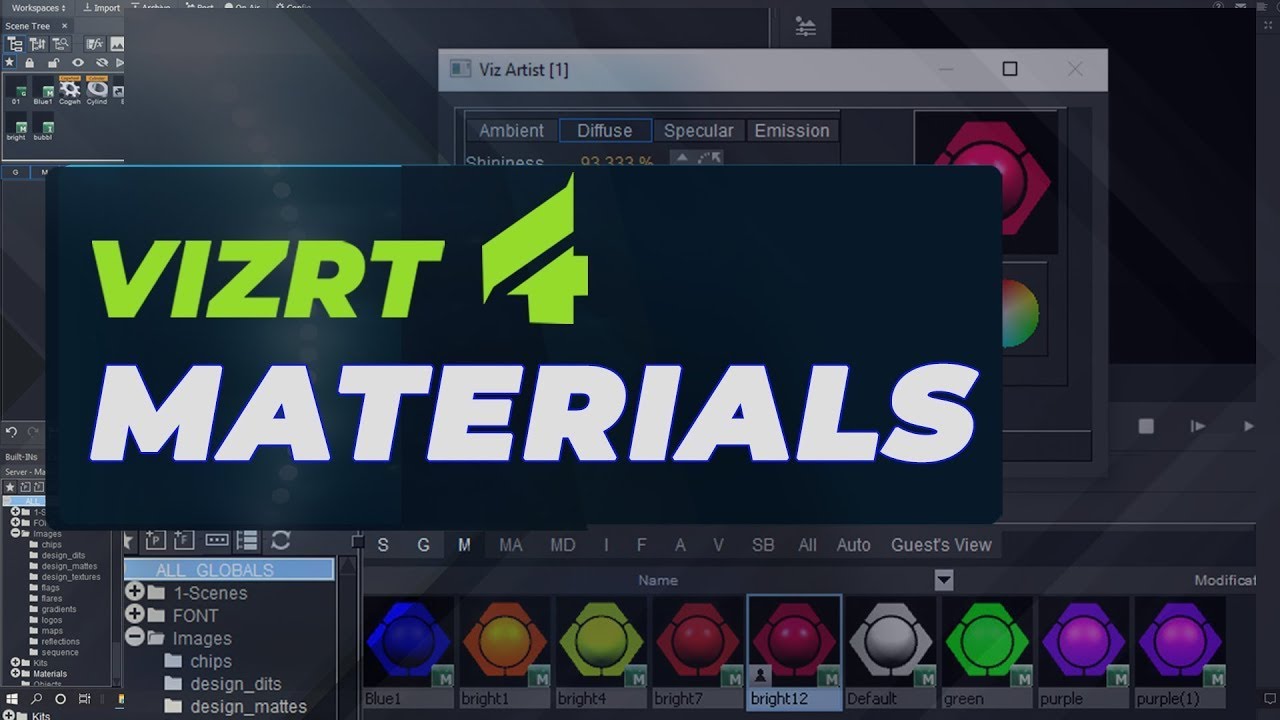This screenshot has width=1280, height=720.
Task: Toggle the star favorites icon in Scene Tree
Action: 10,63
